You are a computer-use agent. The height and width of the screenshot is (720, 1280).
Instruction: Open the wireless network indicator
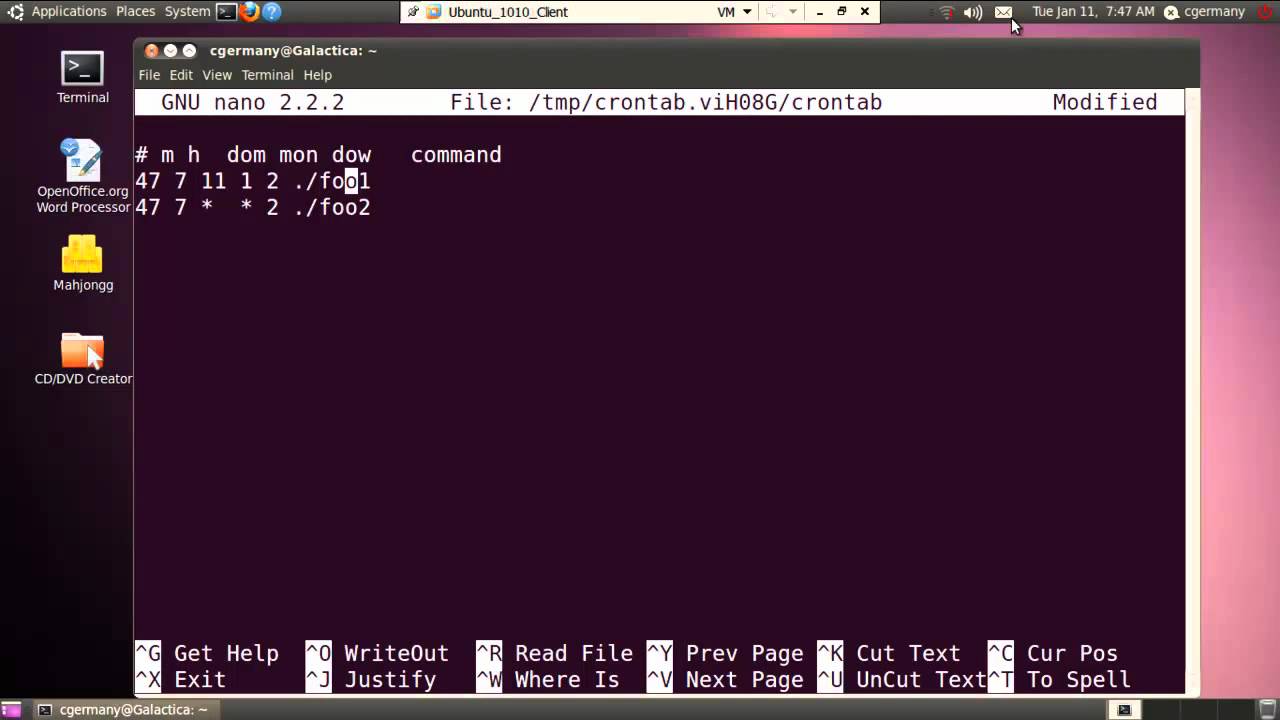tap(946, 12)
